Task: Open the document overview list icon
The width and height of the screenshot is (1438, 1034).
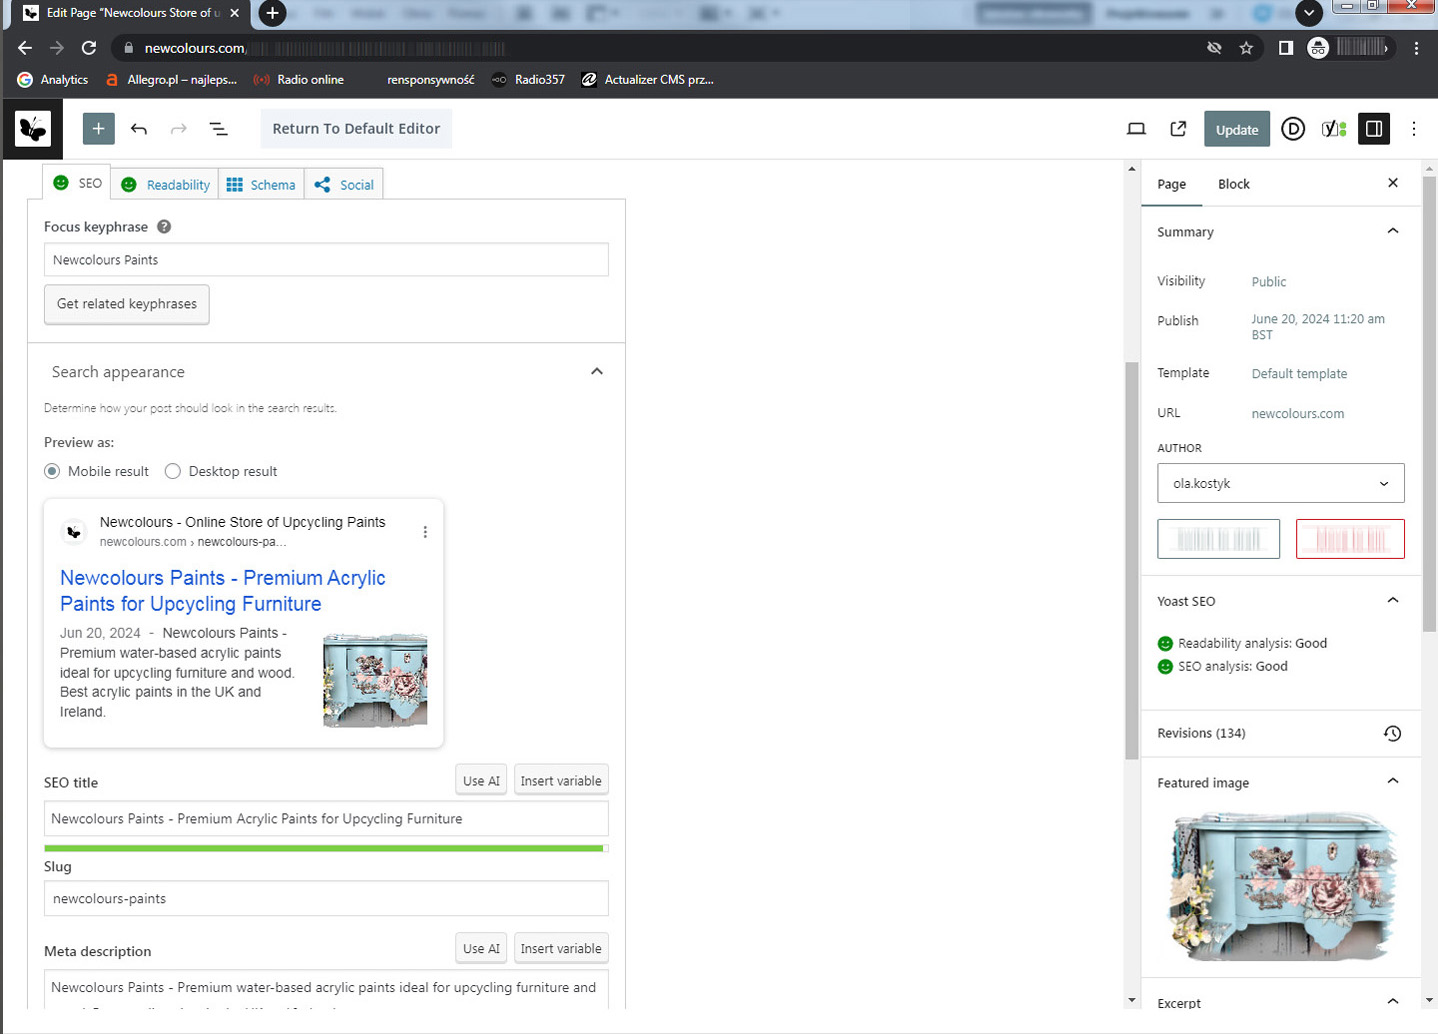Action: [x=218, y=129]
